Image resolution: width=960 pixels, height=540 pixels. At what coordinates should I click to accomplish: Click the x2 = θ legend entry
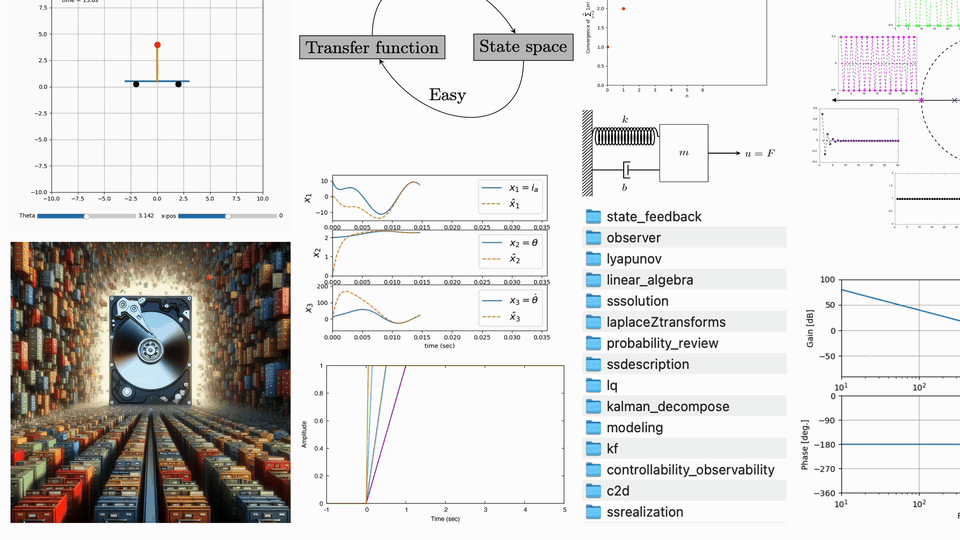tap(509, 242)
